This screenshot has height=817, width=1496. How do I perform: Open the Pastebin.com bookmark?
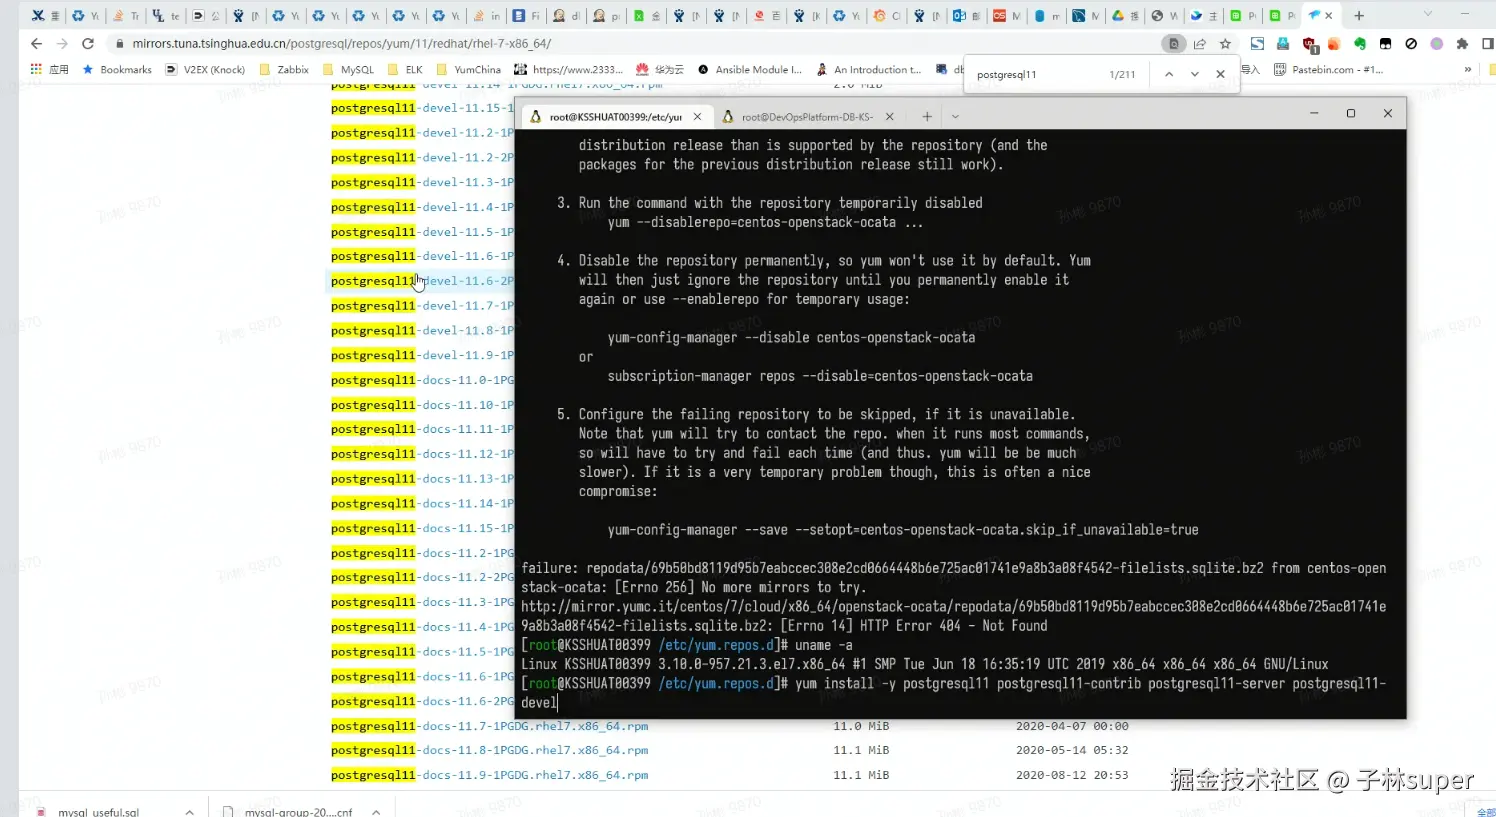pyautogui.click(x=1328, y=70)
